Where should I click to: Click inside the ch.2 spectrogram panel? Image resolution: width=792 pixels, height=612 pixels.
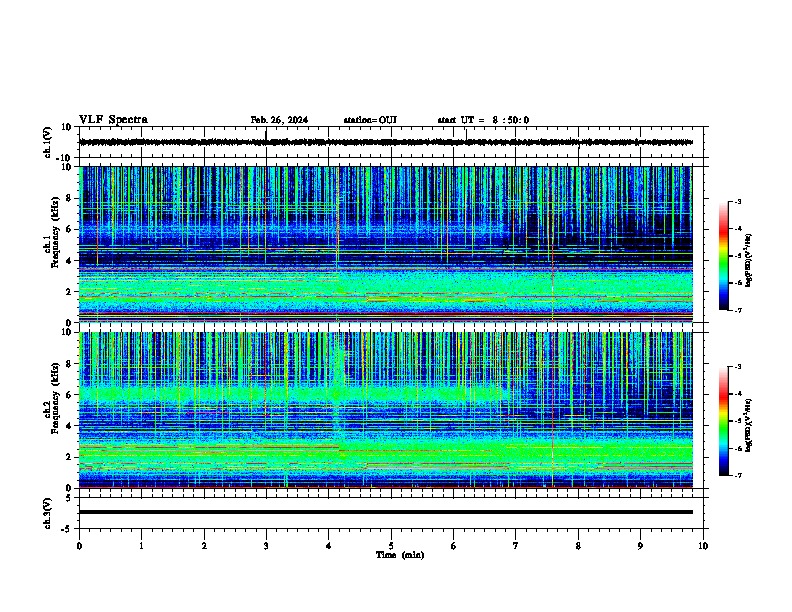click(x=385, y=410)
